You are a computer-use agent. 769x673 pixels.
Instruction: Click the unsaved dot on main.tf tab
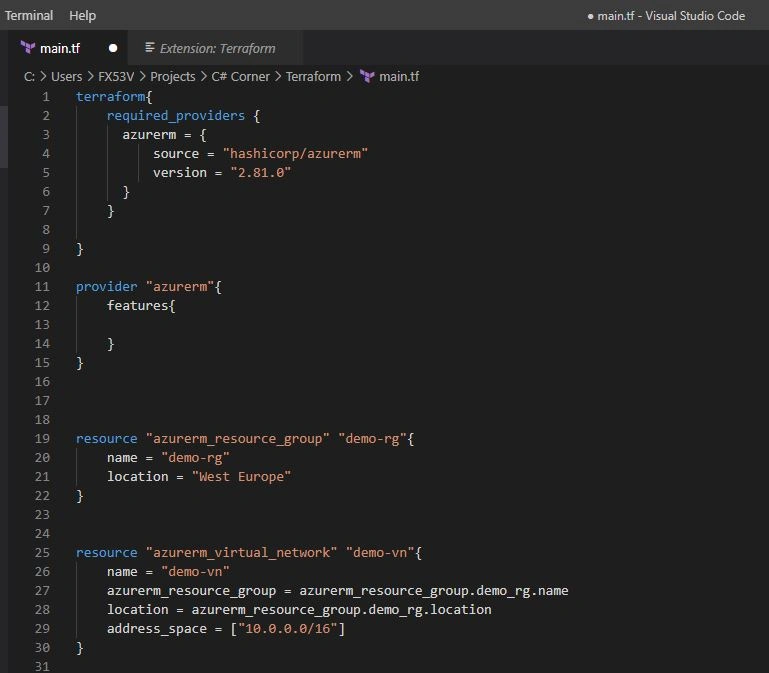(x=113, y=48)
